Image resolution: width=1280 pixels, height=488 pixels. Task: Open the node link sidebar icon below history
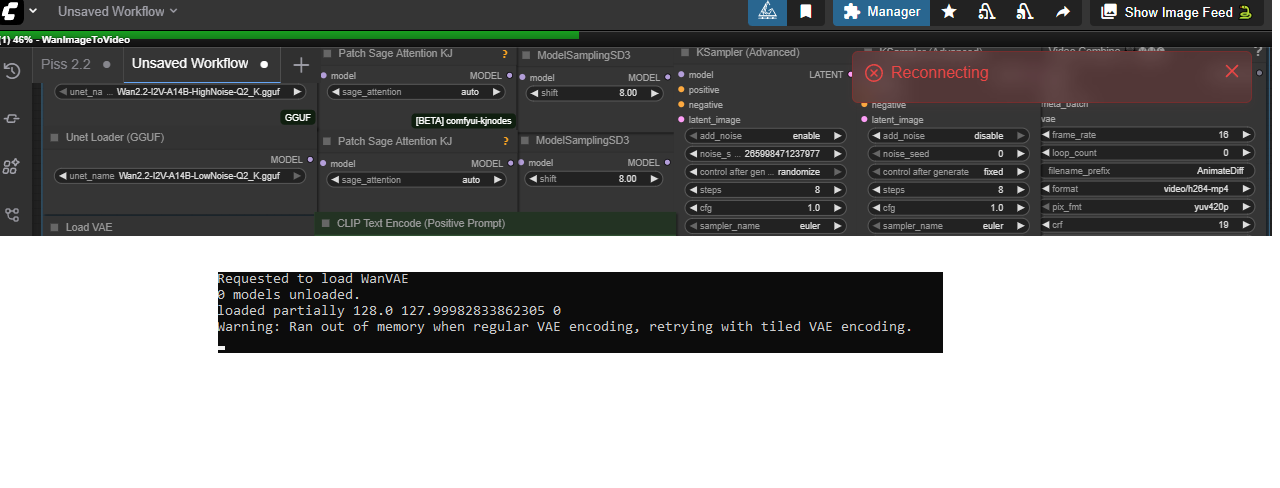coord(12,118)
